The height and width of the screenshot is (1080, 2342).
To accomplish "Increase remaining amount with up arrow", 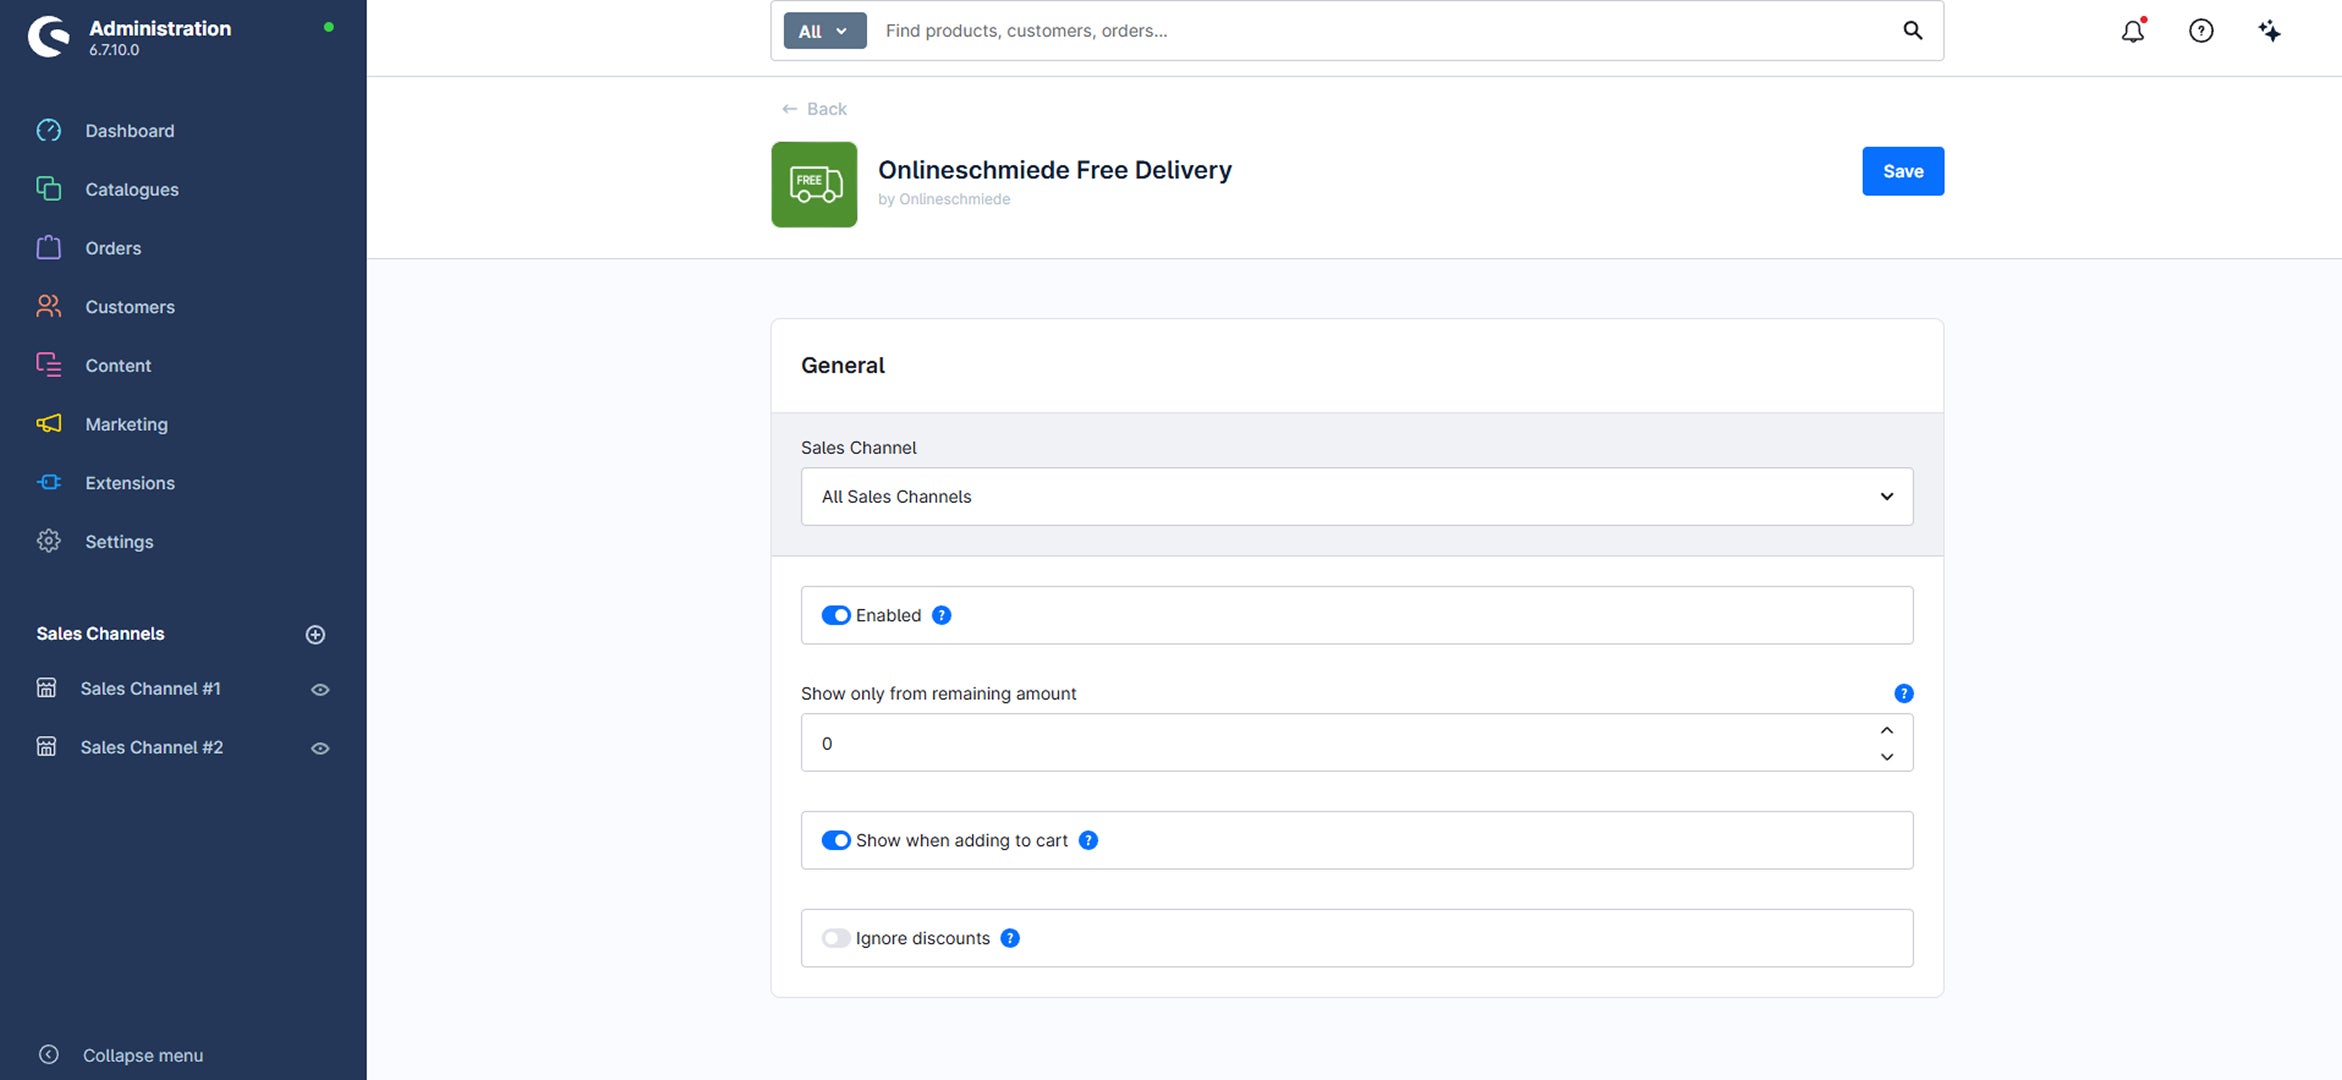I will coord(1886,730).
